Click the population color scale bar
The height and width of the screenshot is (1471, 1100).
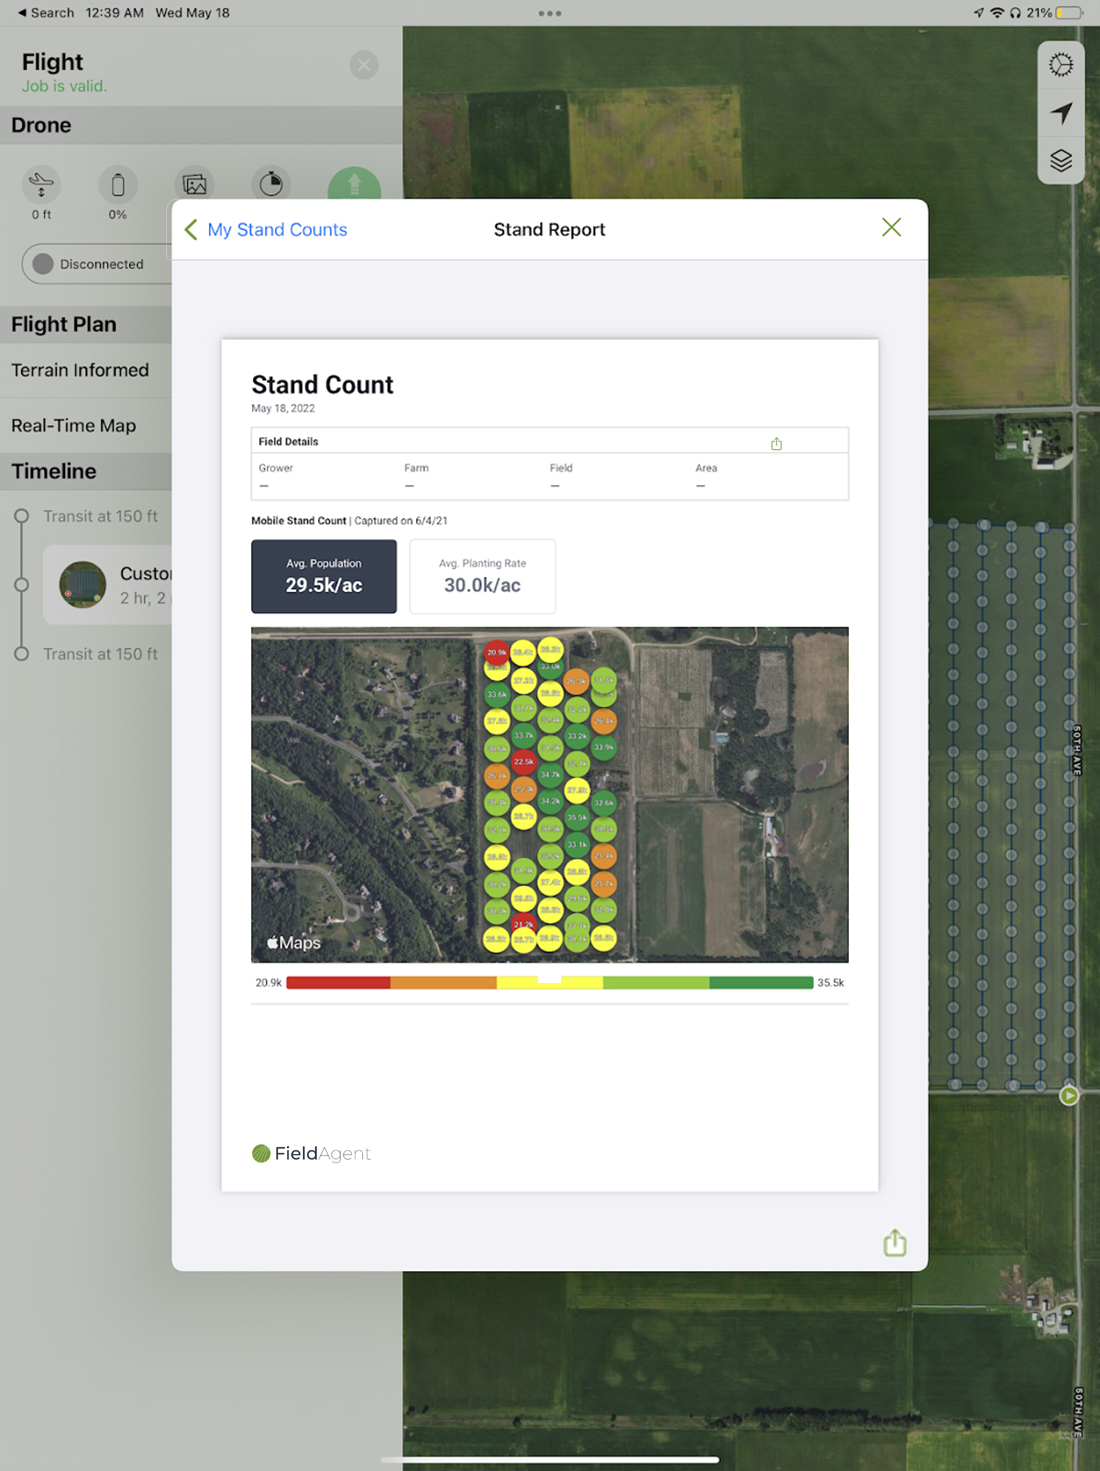pyautogui.click(x=549, y=983)
